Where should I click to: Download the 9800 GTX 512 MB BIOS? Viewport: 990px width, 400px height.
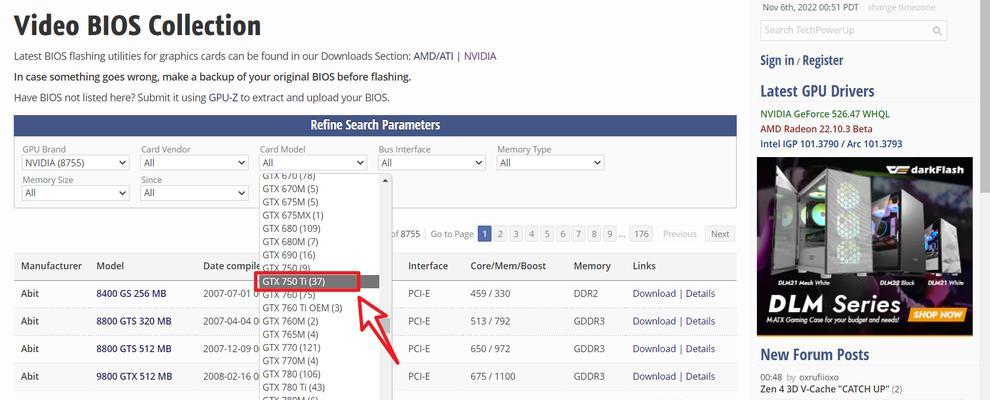tap(654, 377)
